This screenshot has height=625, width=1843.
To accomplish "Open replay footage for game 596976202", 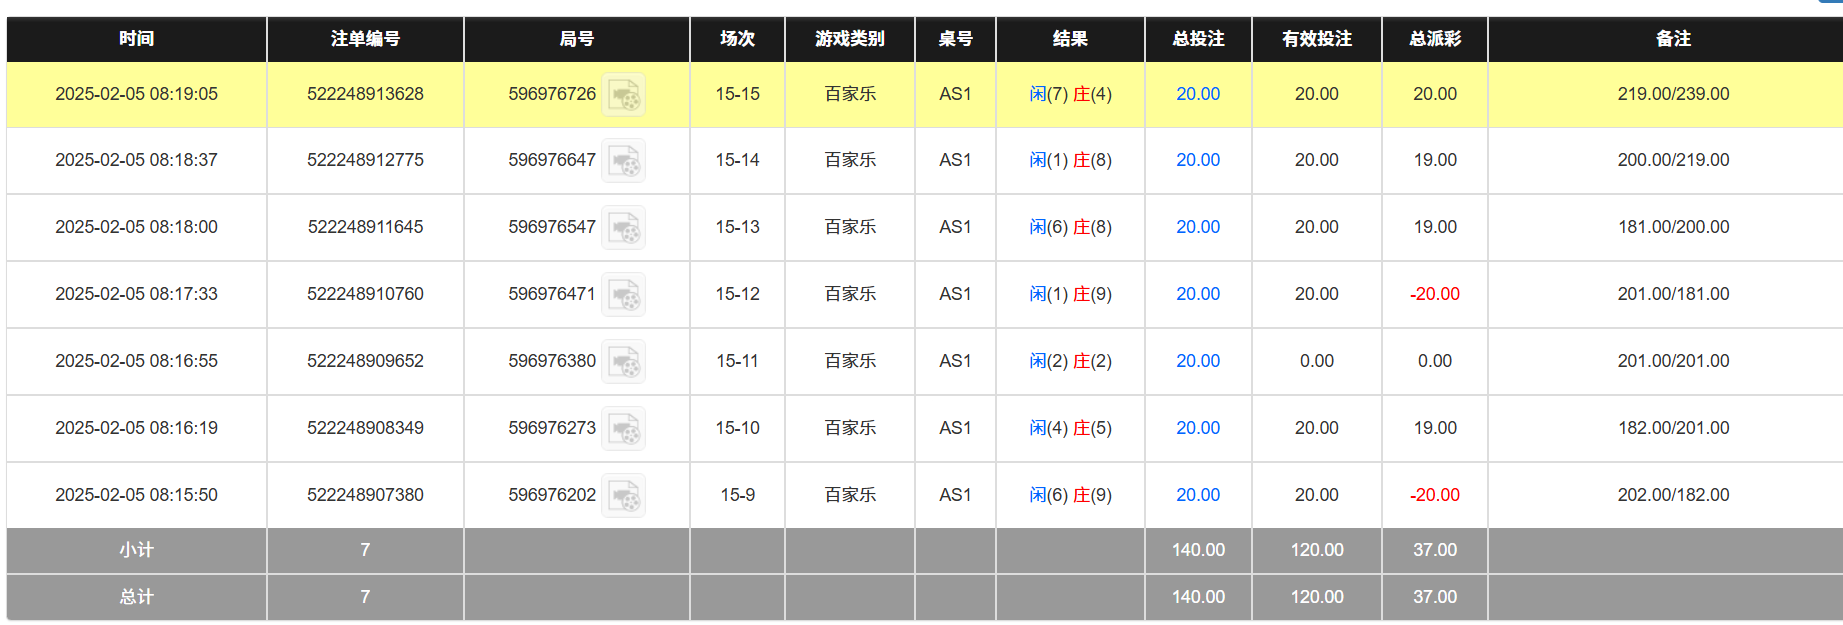I will click(x=623, y=494).
